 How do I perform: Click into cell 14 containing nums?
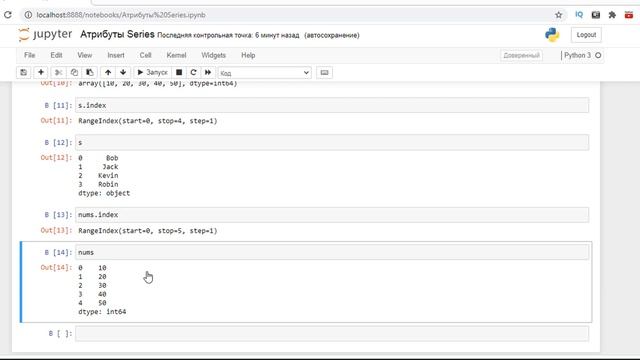coord(332,252)
